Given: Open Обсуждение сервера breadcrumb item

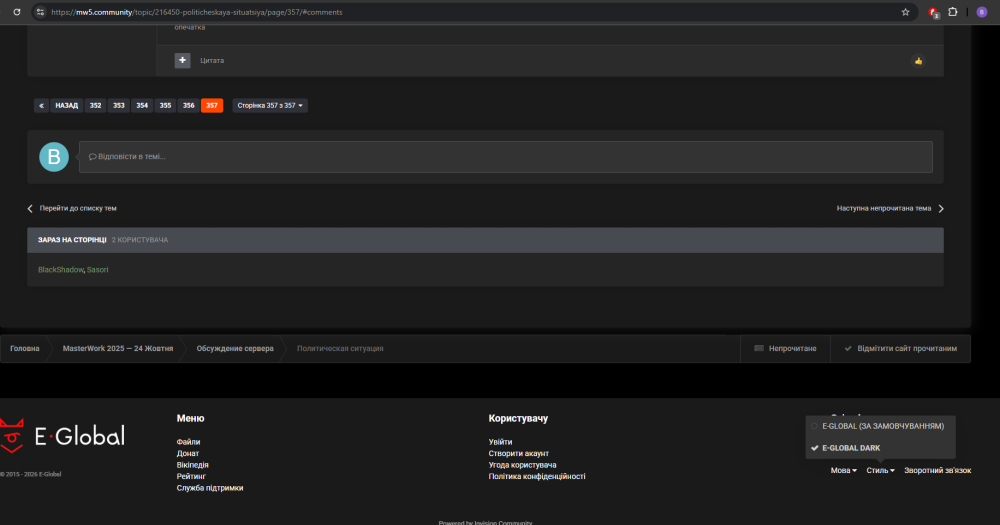Looking at the screenshot, I should 234,348.
